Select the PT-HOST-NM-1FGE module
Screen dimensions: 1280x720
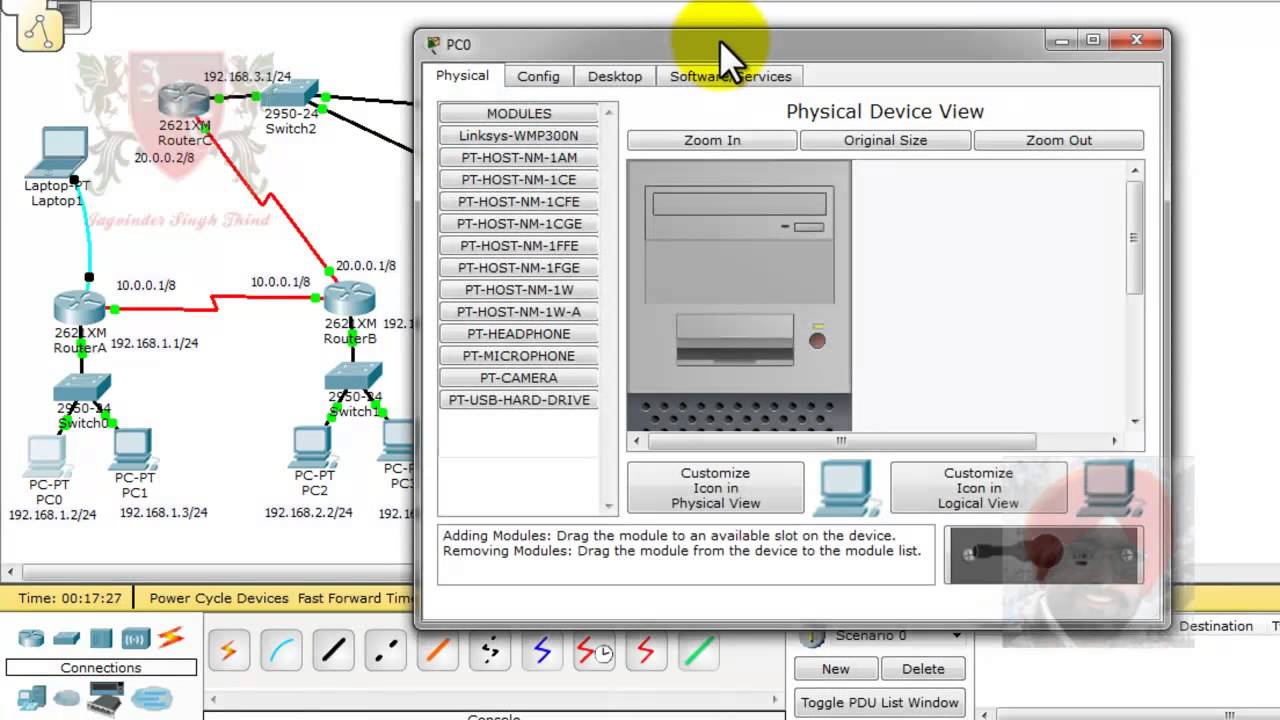tap(519, 267)
